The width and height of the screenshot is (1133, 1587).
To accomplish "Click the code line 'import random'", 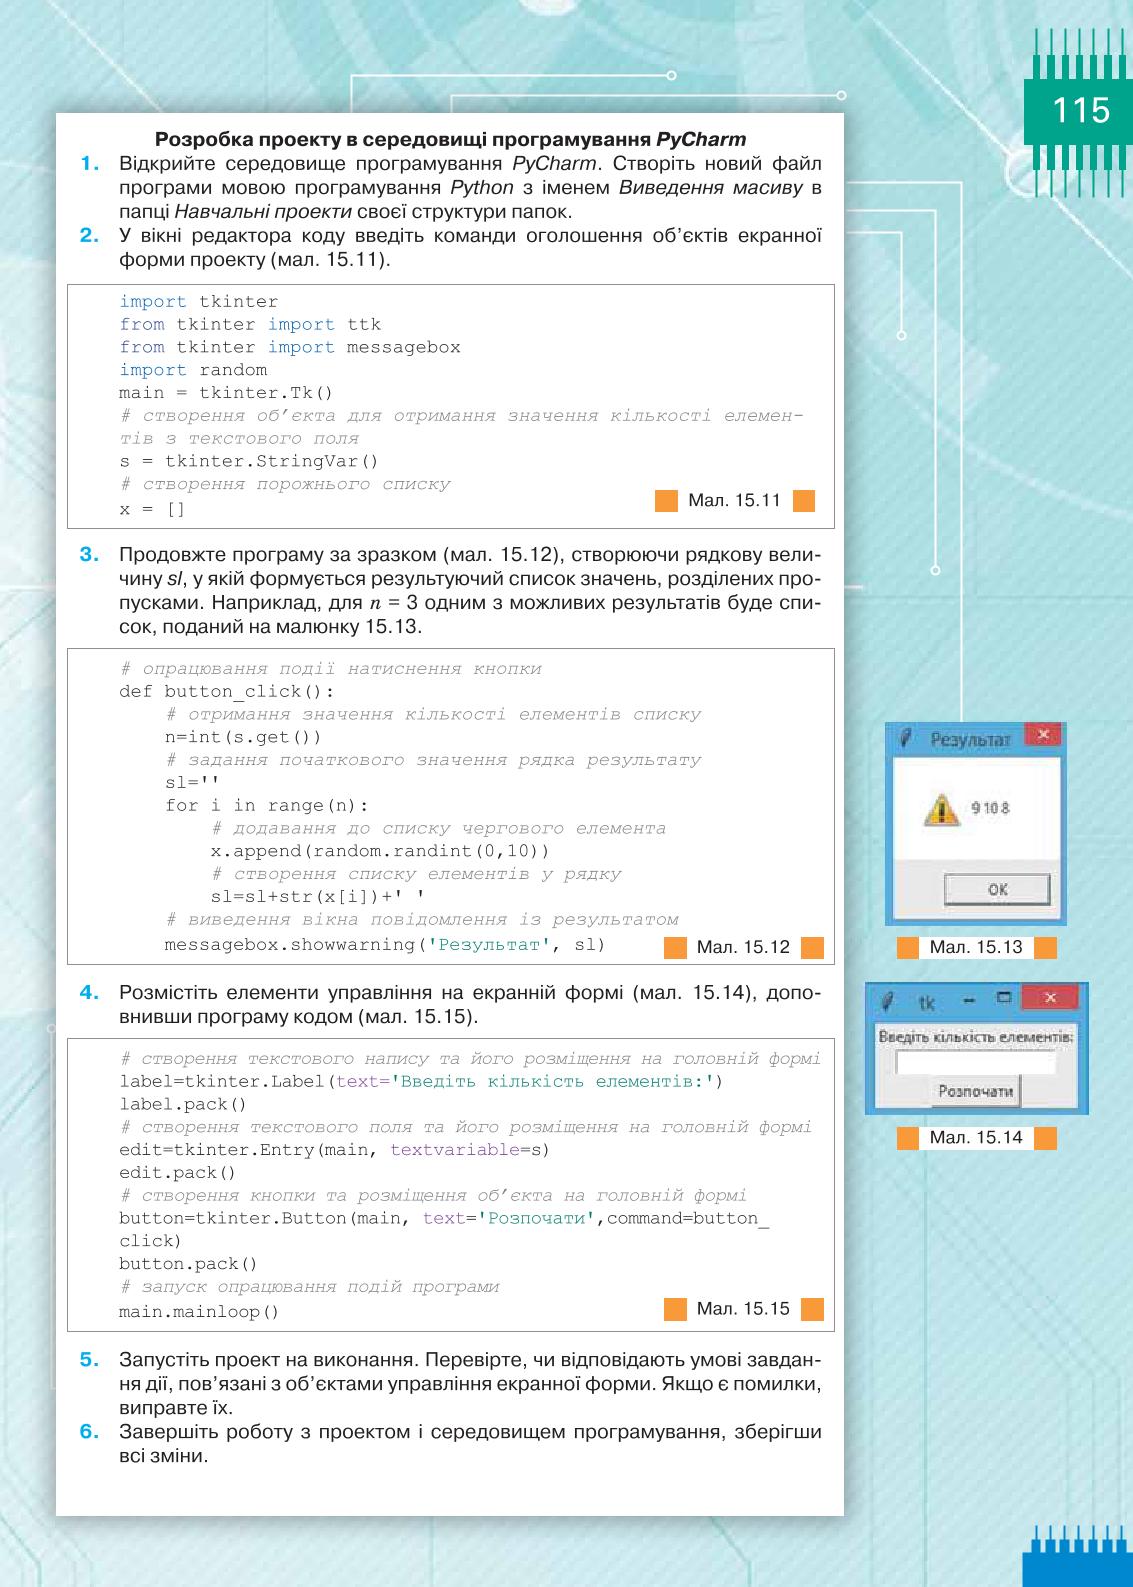I will click(193, 370).
